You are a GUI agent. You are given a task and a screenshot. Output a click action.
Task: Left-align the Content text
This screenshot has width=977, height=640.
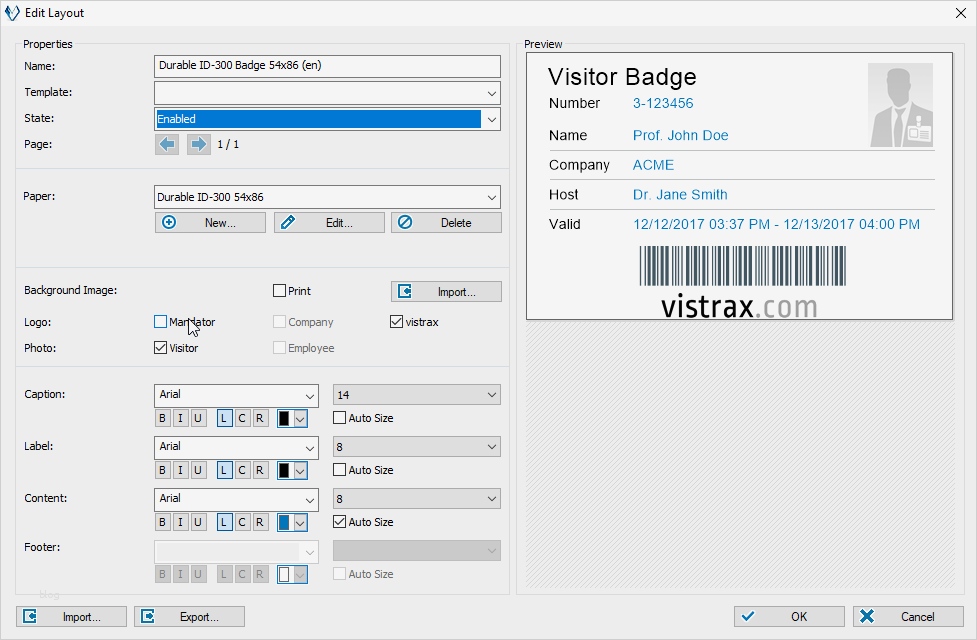point(224,522)
